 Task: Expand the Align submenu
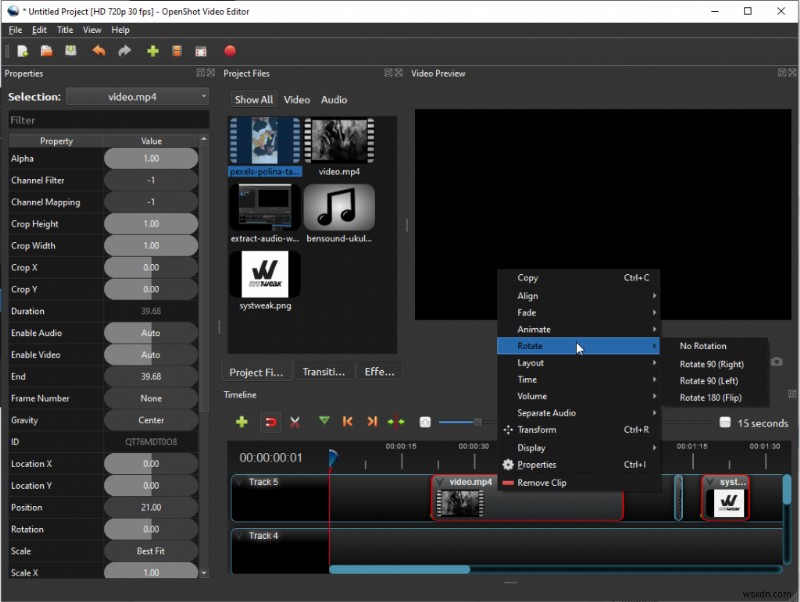pos(579,296)
